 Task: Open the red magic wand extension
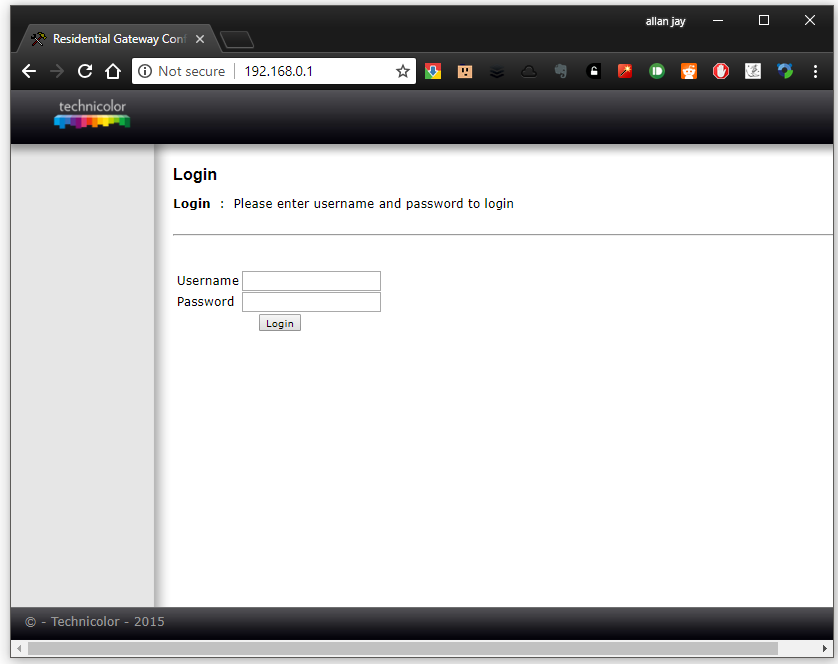click(x=625, y=71)
